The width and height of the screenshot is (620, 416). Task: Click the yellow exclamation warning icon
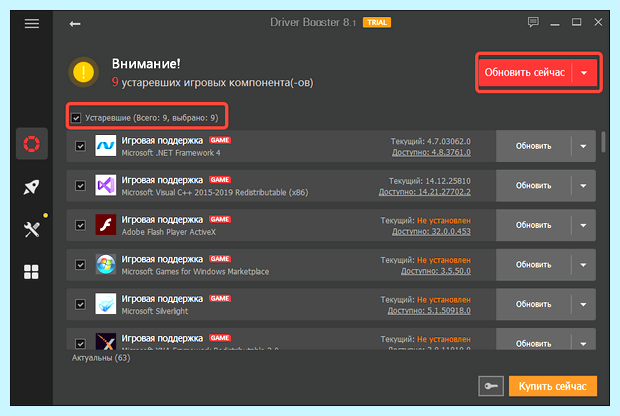coord(83,72)
